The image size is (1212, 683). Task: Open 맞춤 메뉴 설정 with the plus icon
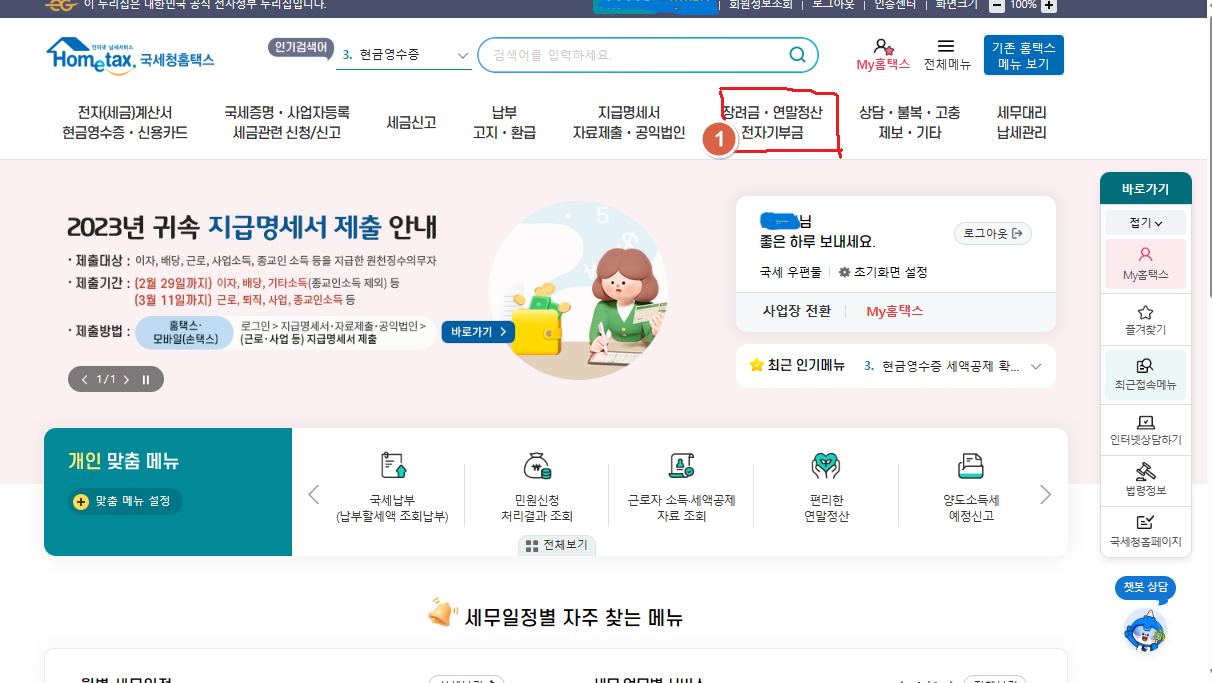point(125,501)
